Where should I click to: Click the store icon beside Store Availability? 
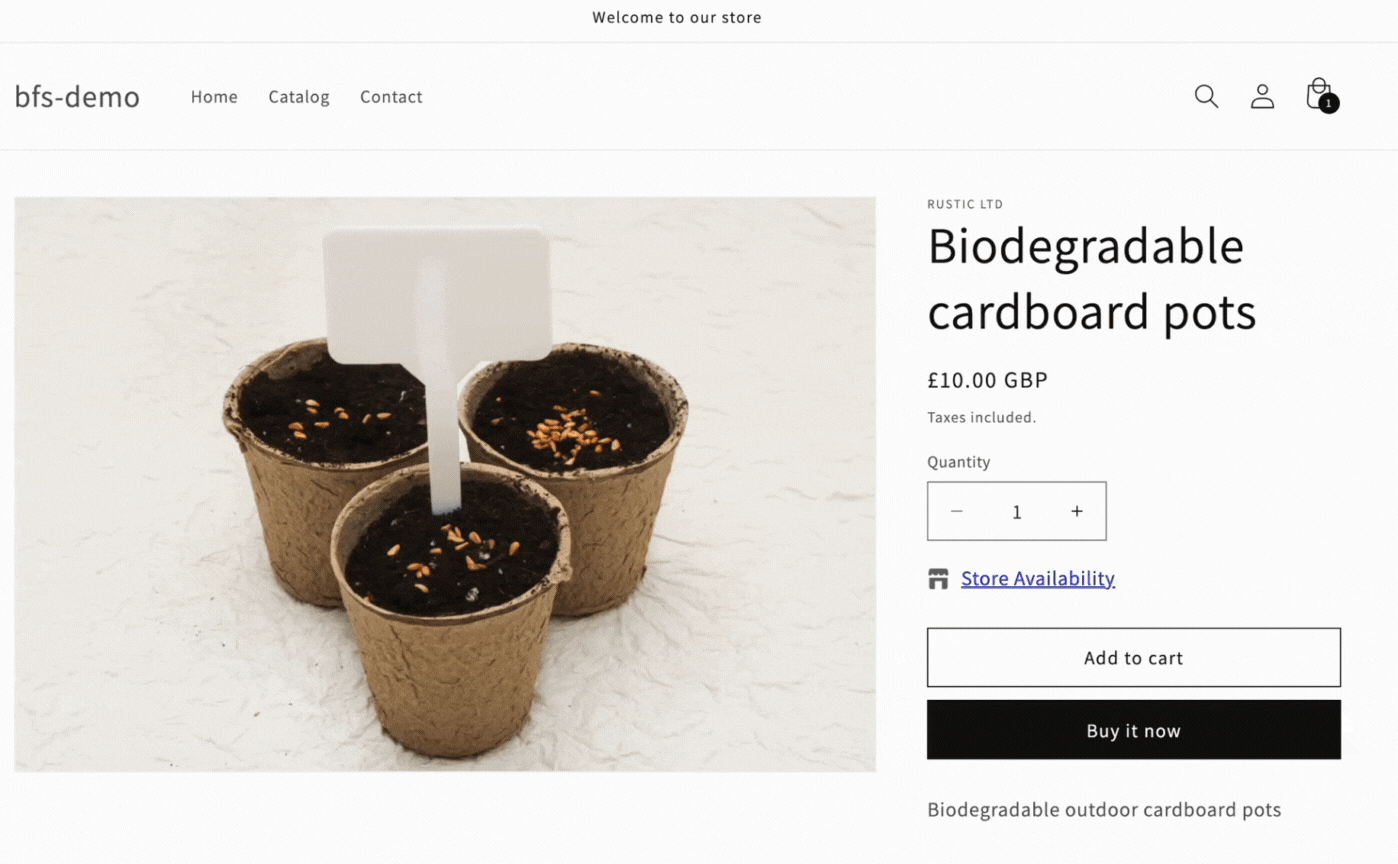pyautogui.click(x=938, y=579)
